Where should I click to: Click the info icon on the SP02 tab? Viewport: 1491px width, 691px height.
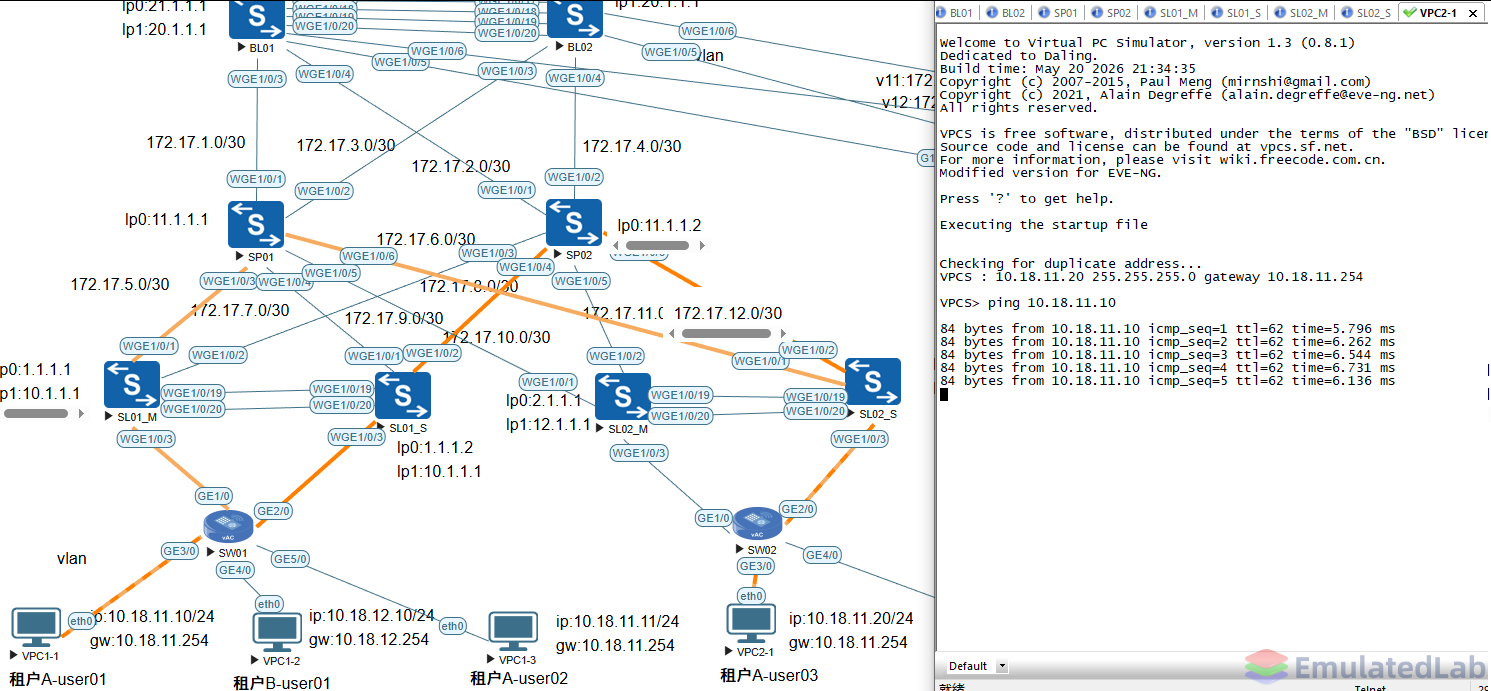pos(1096,13)
